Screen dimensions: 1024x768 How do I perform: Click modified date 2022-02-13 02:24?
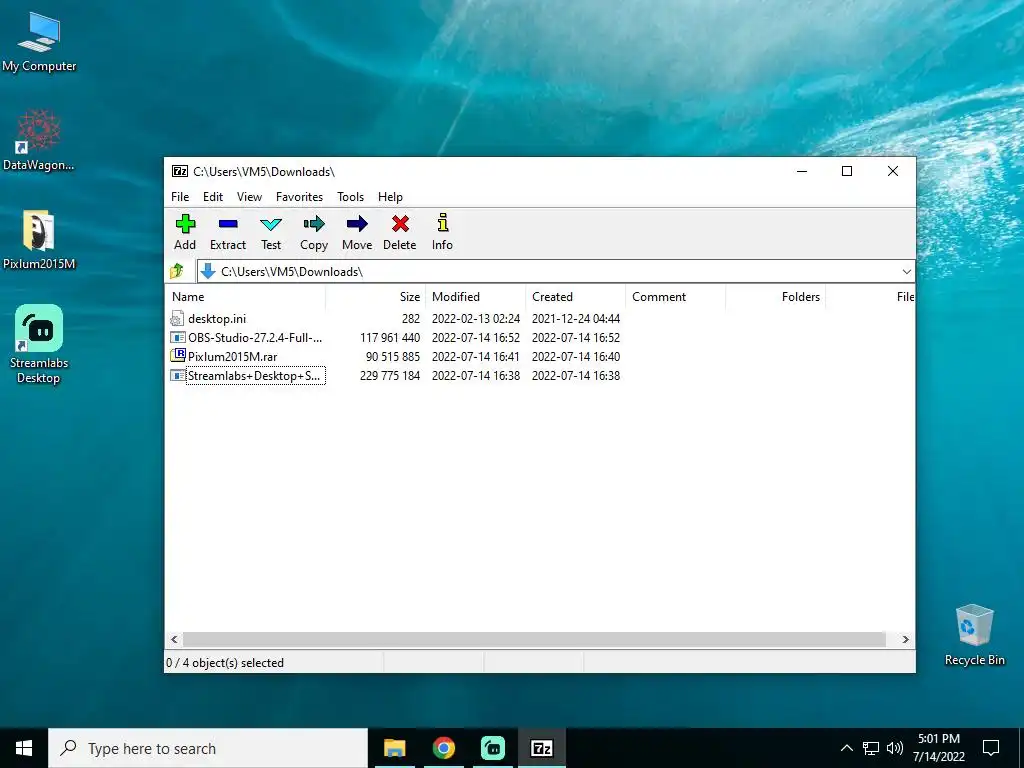pos(476,319)
